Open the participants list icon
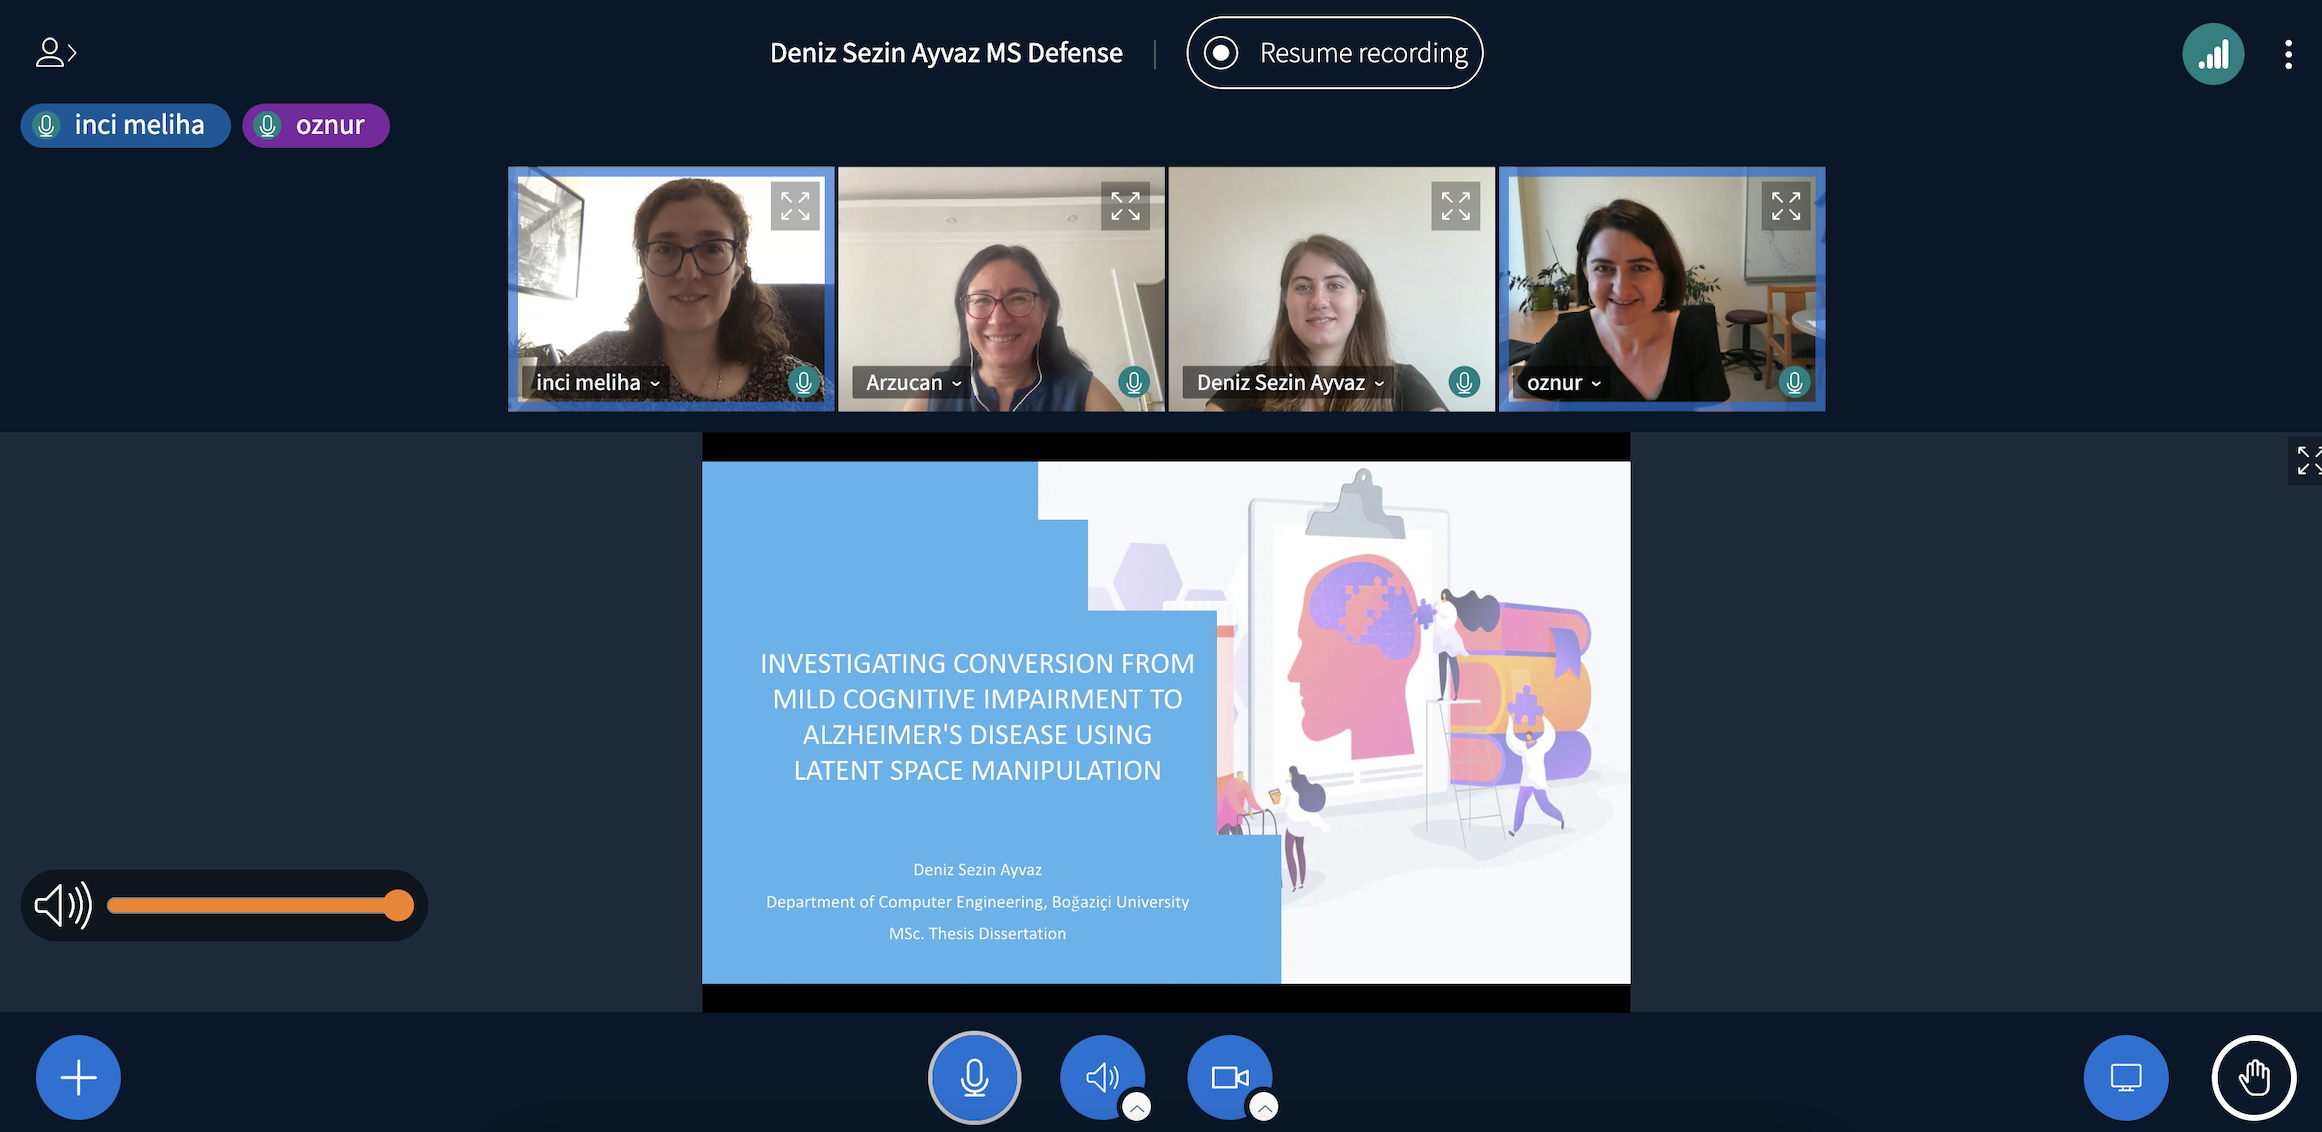The image size is (2322, 1132). (55, 52)
